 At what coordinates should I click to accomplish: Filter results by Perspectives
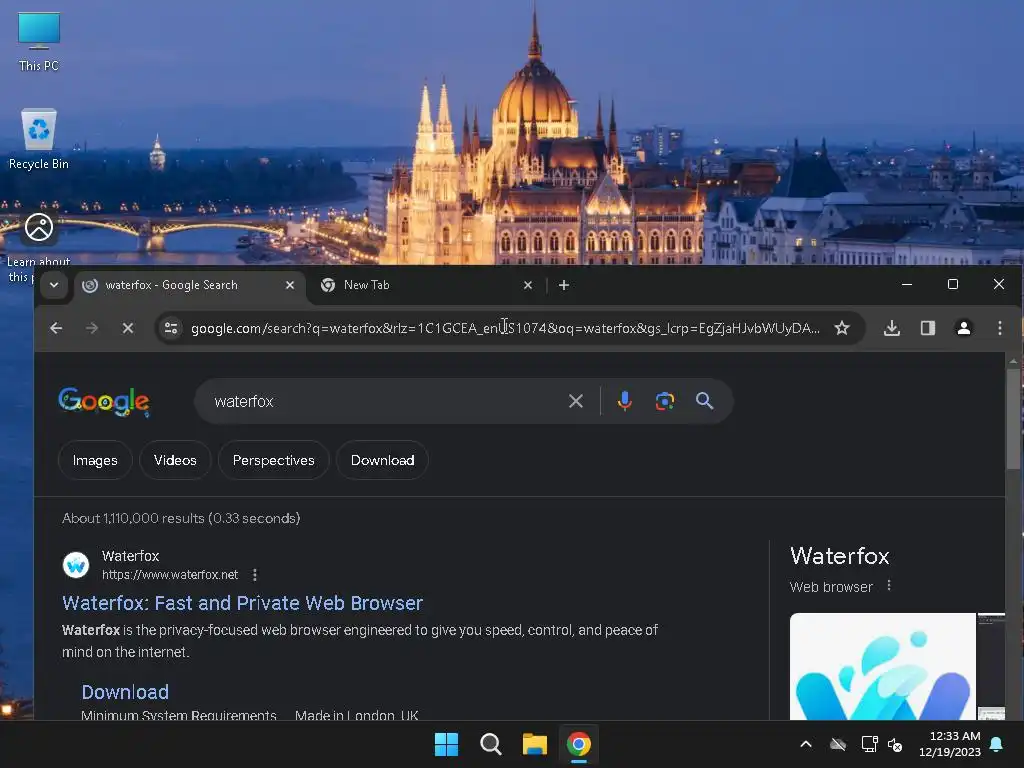[273, 460]
